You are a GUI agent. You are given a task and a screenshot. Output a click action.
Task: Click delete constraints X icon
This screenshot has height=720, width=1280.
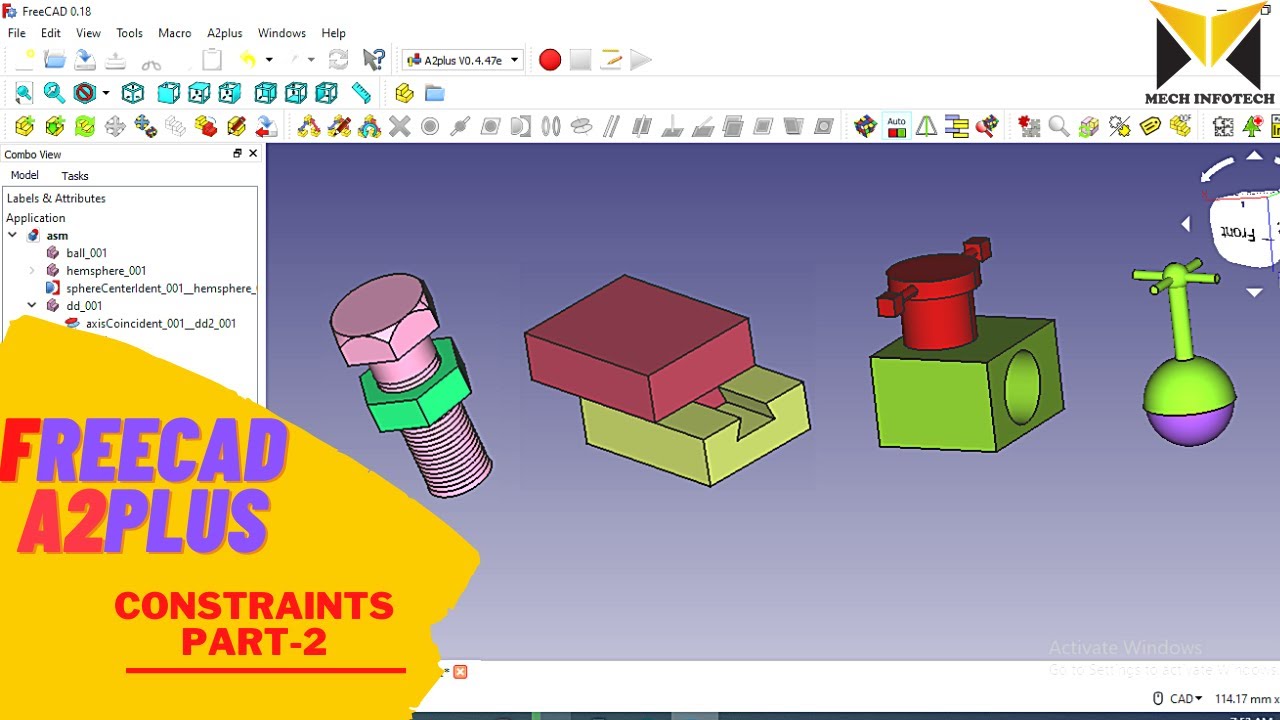400,126
